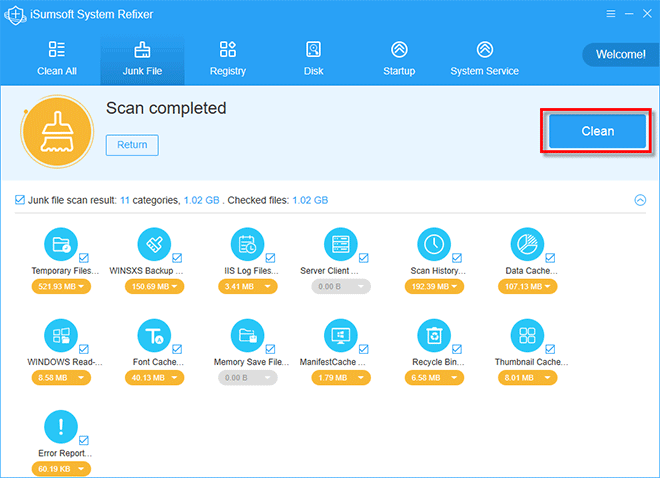Toggle the ManifestCache checkbox
Viewport: 660px width, 478px height.
click(x=364, y=349)
